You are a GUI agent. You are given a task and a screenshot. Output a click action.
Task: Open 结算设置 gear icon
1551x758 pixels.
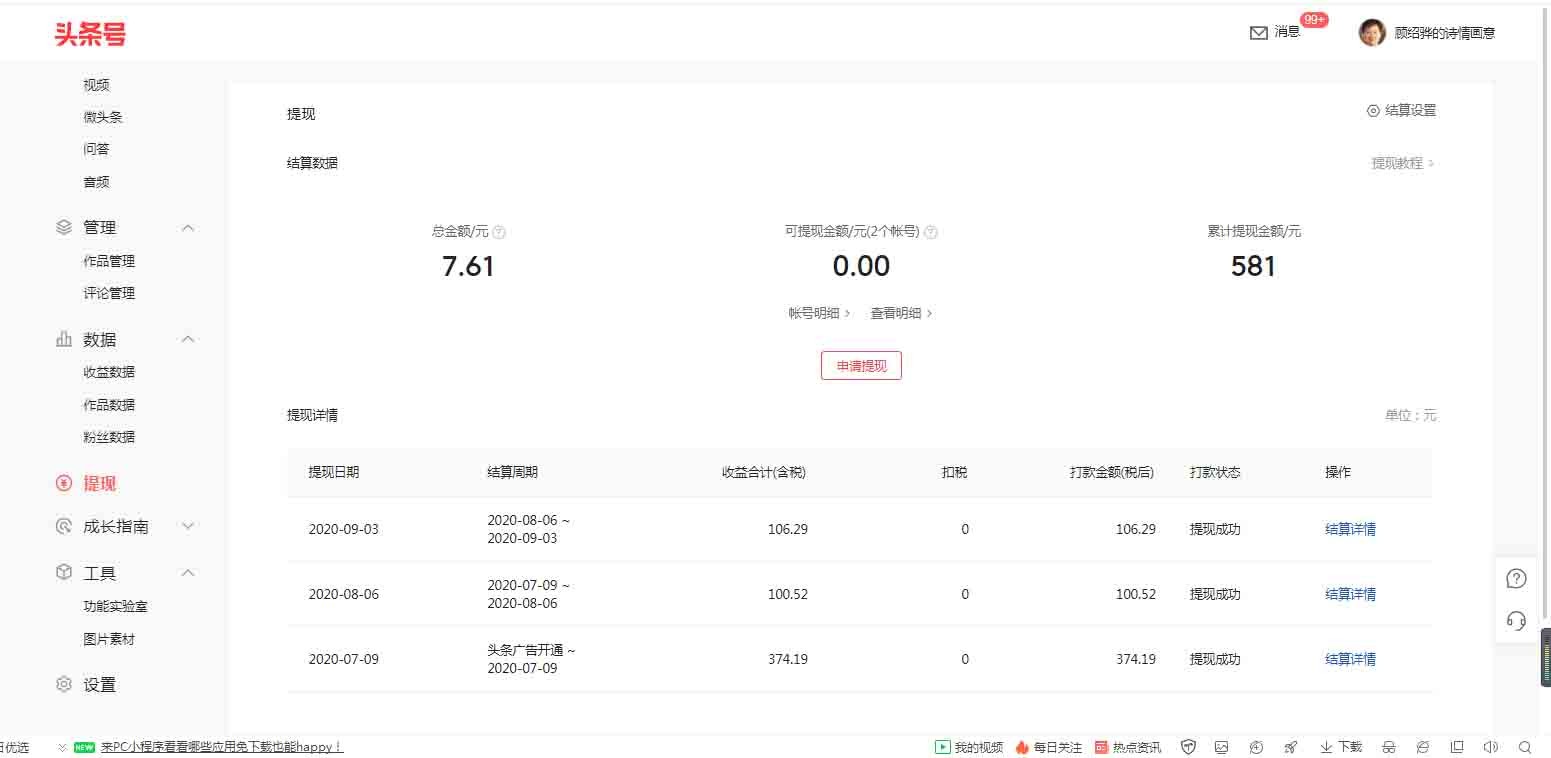pyautogui.click(x=1373, y=111)
